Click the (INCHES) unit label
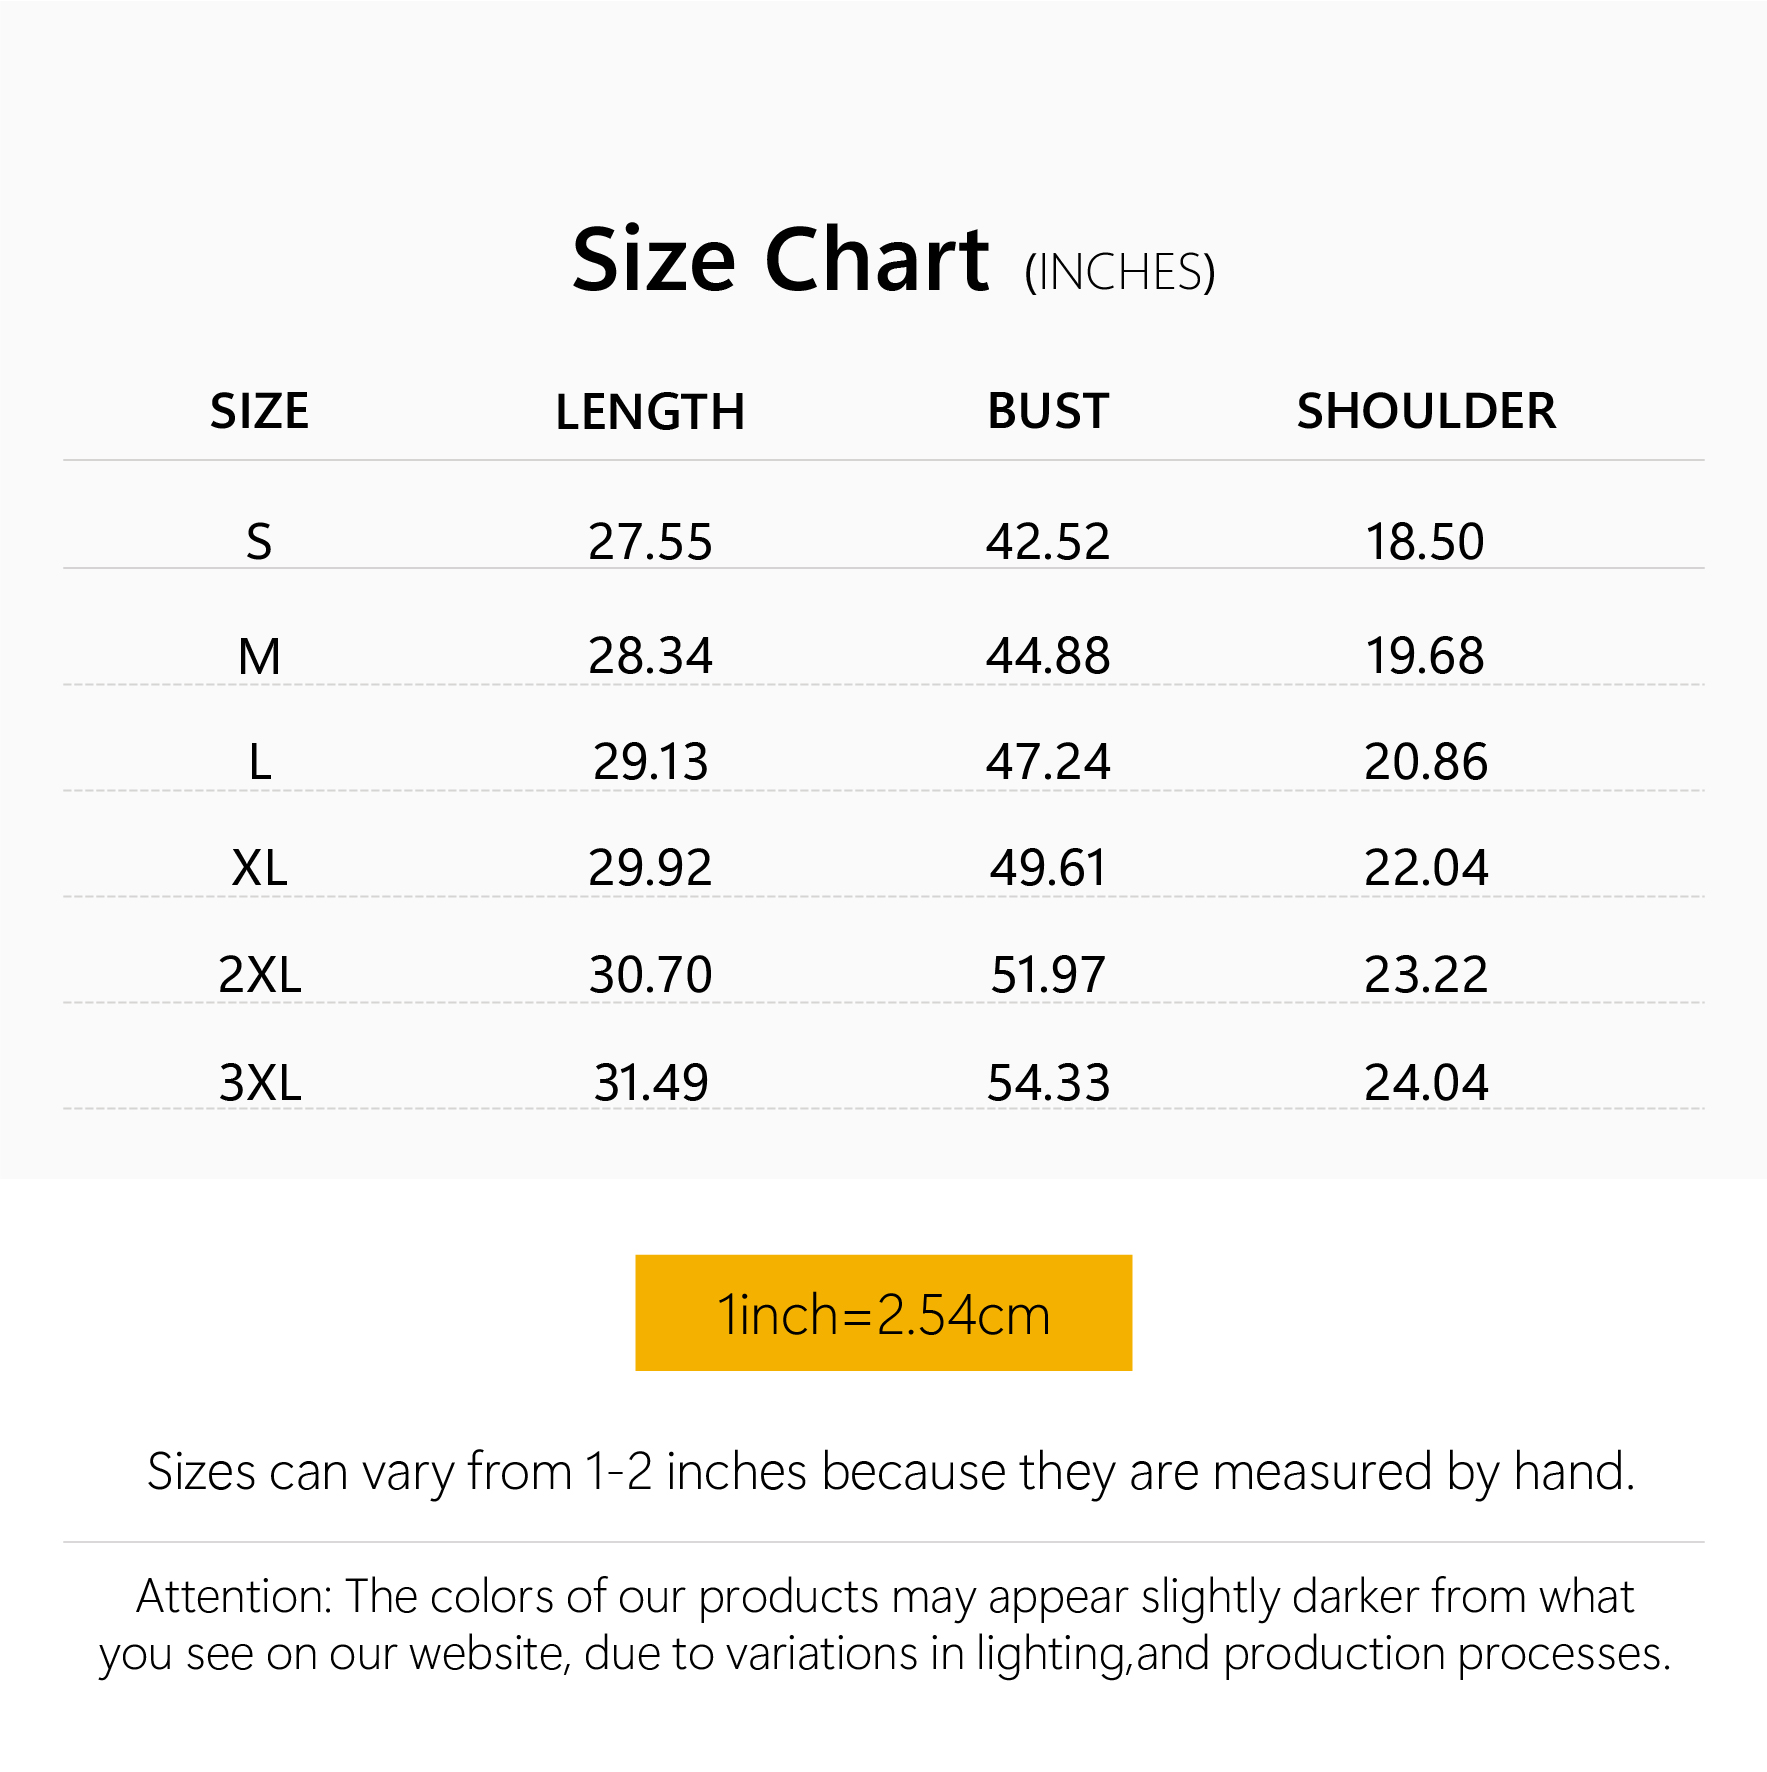Image resolution: width=1767 pixels, height=1772 pixels. (x=1120, y=273)
